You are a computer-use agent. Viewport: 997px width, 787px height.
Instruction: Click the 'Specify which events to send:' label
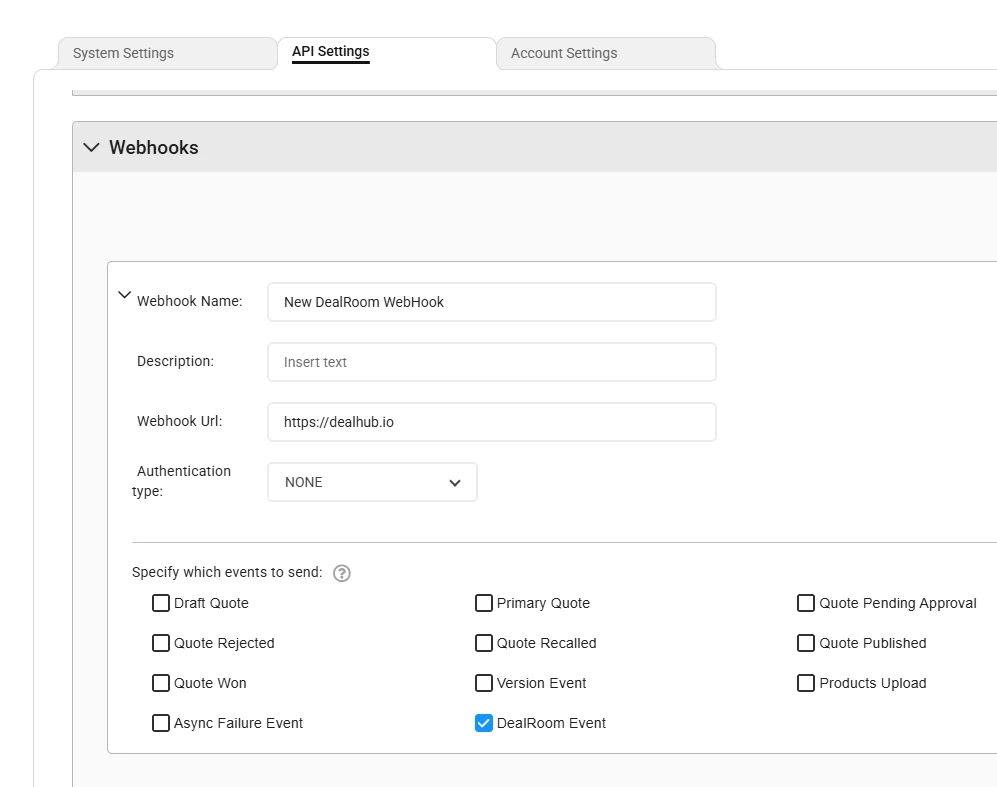tap(227, 572)
